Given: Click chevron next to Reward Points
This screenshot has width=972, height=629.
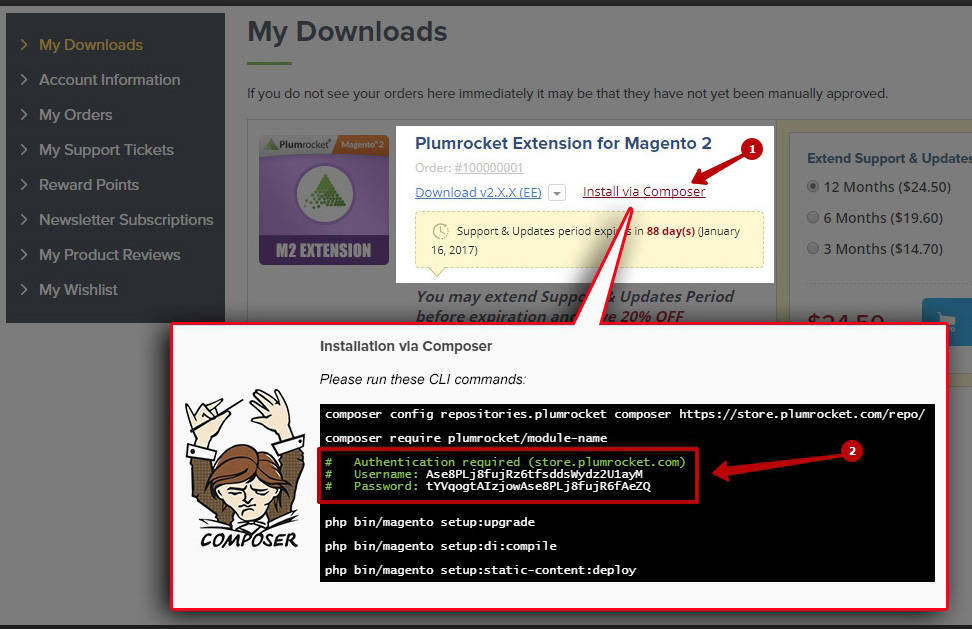Looking at the screenshot, I should point(24,184).
